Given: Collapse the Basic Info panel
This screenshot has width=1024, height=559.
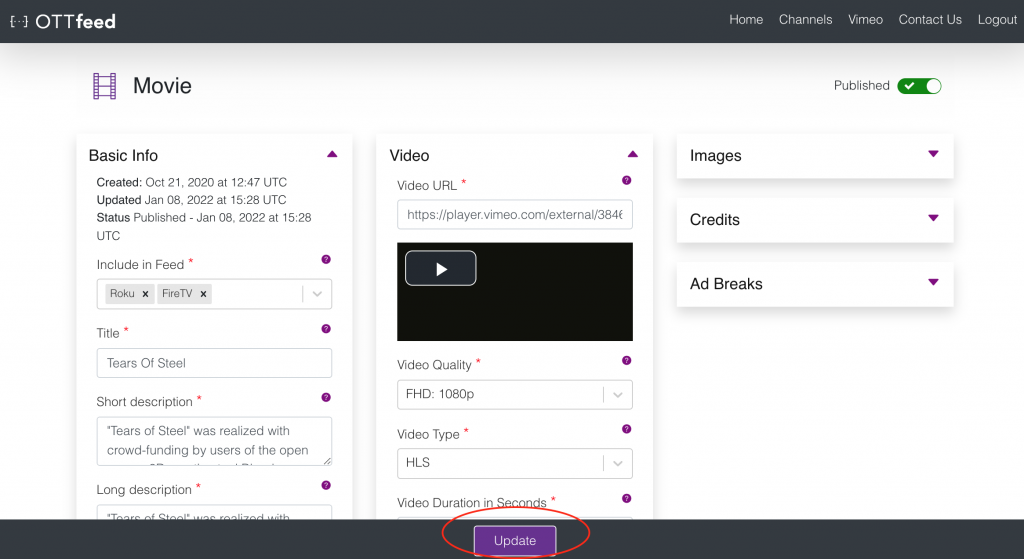Looking at the screenshot, I should click(x=332, y=154).
